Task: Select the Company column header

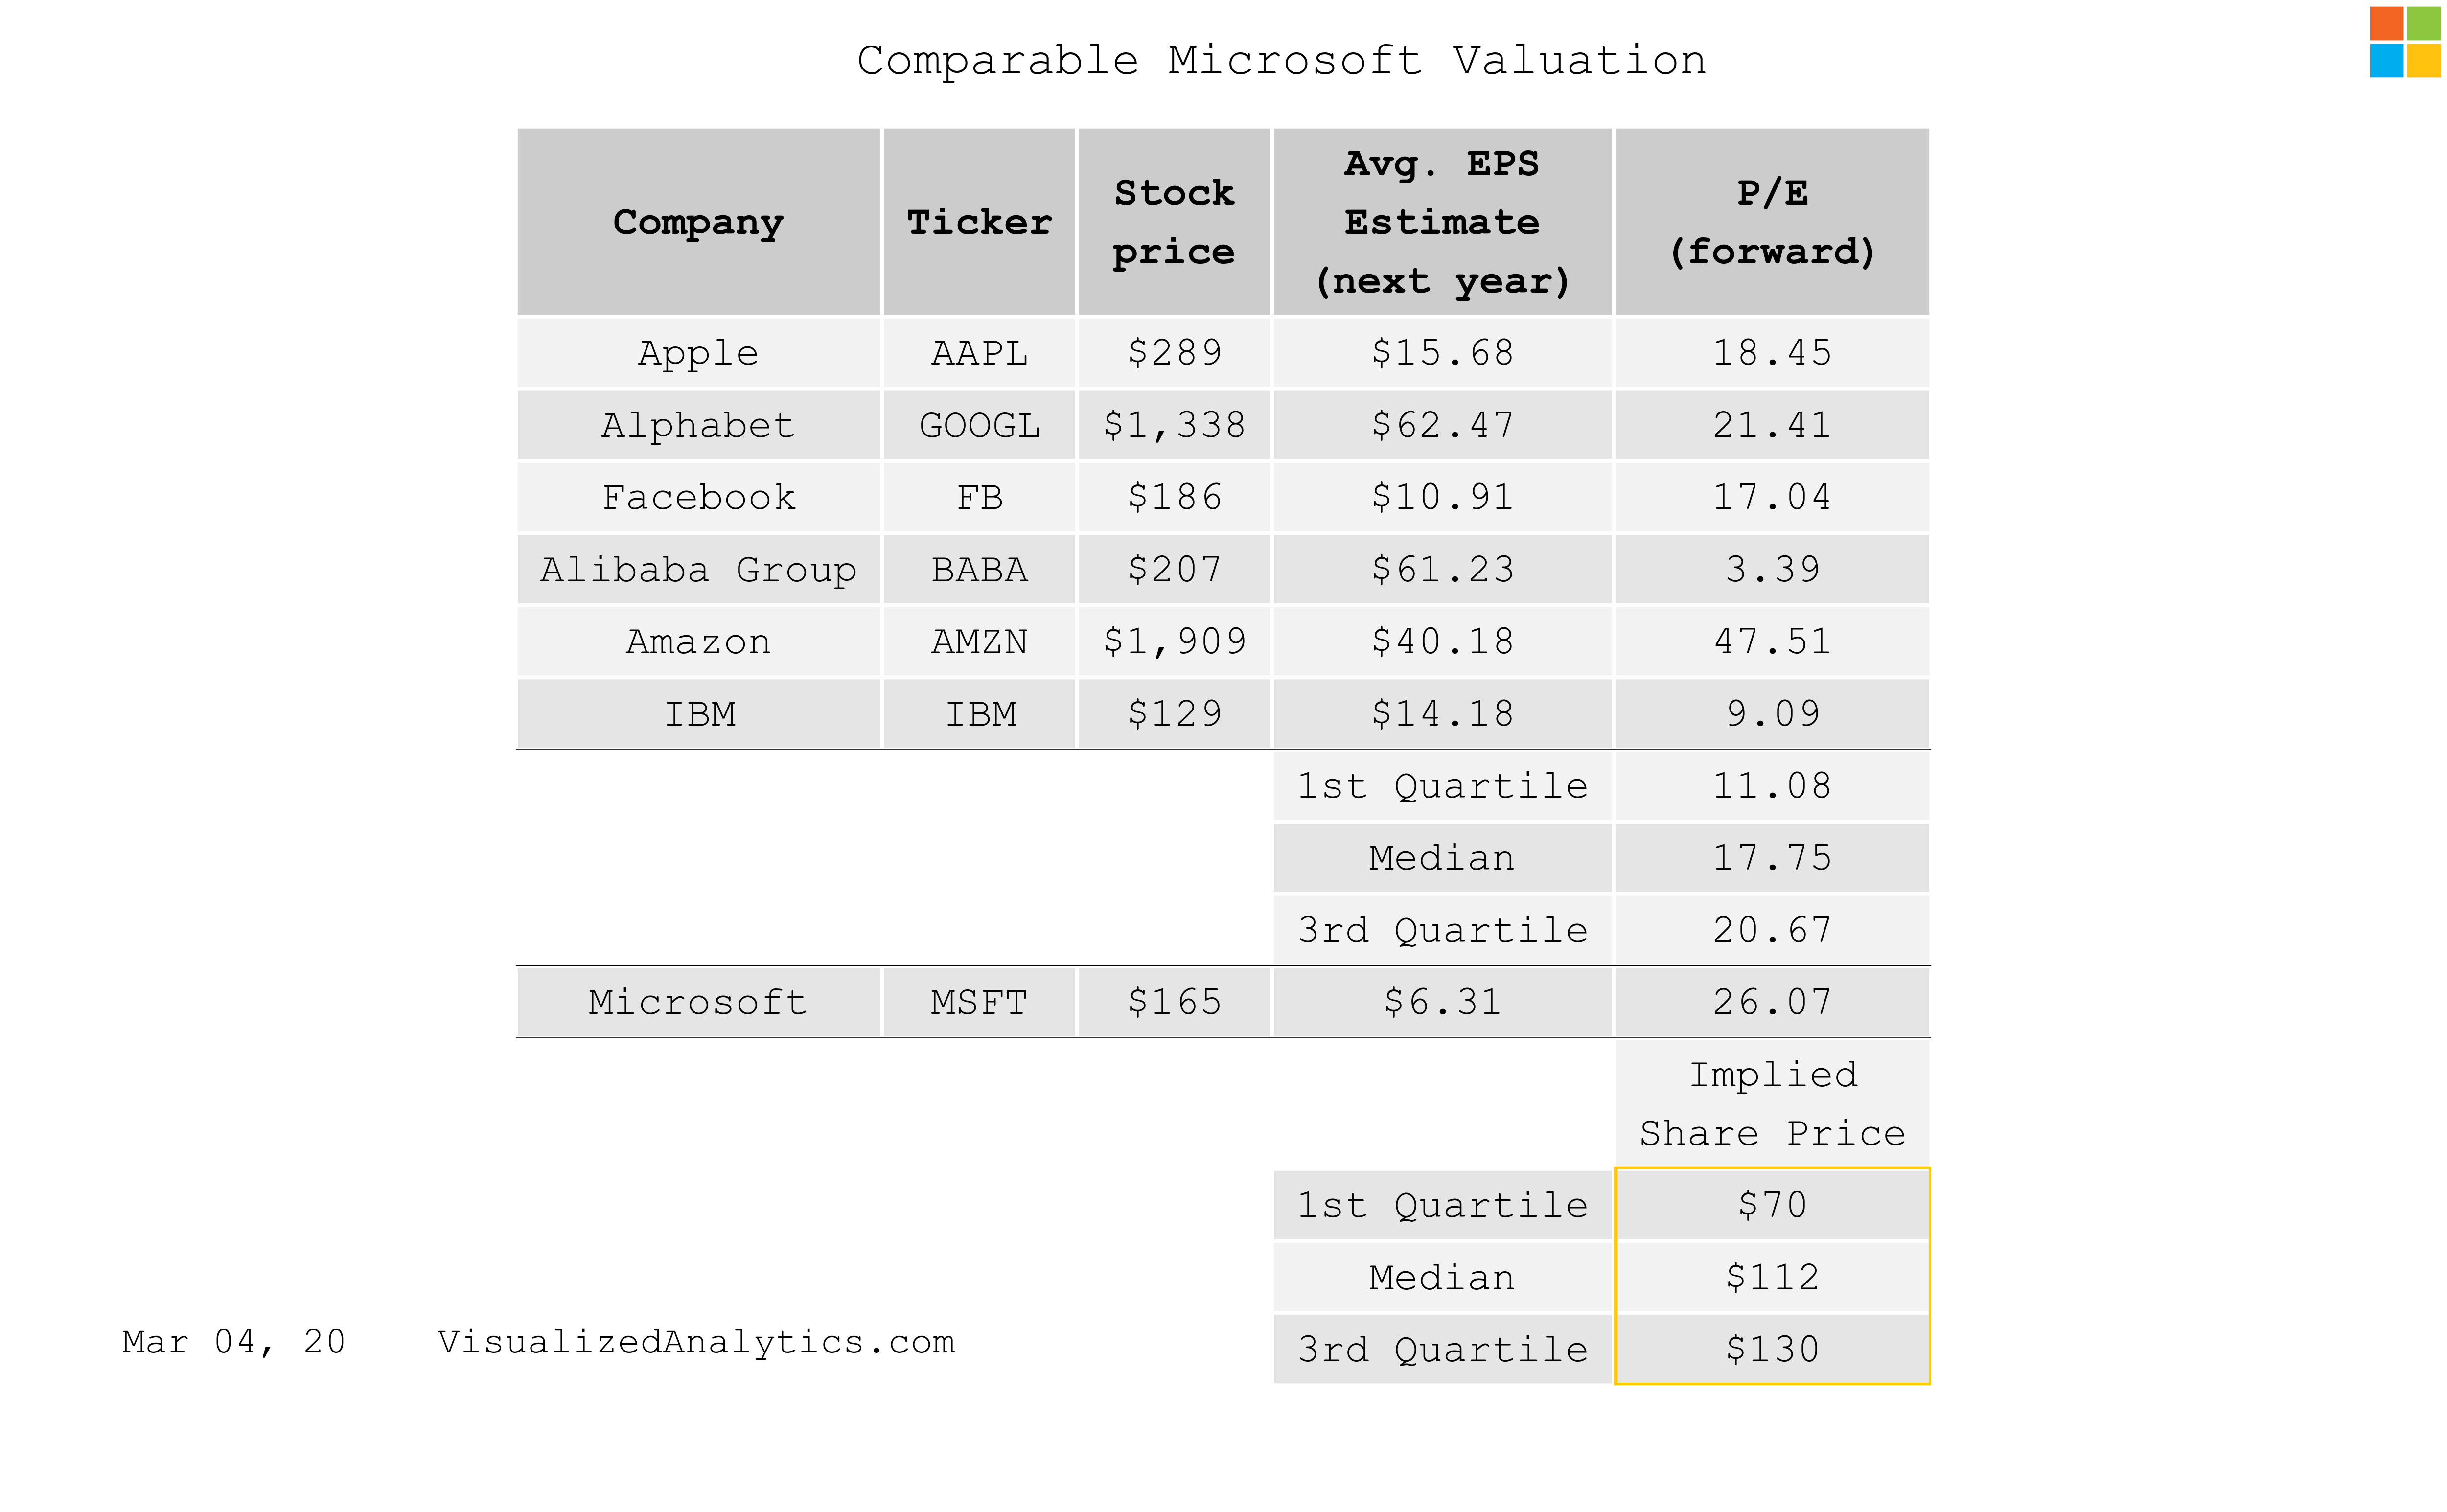Action: (x=698, y=222)
